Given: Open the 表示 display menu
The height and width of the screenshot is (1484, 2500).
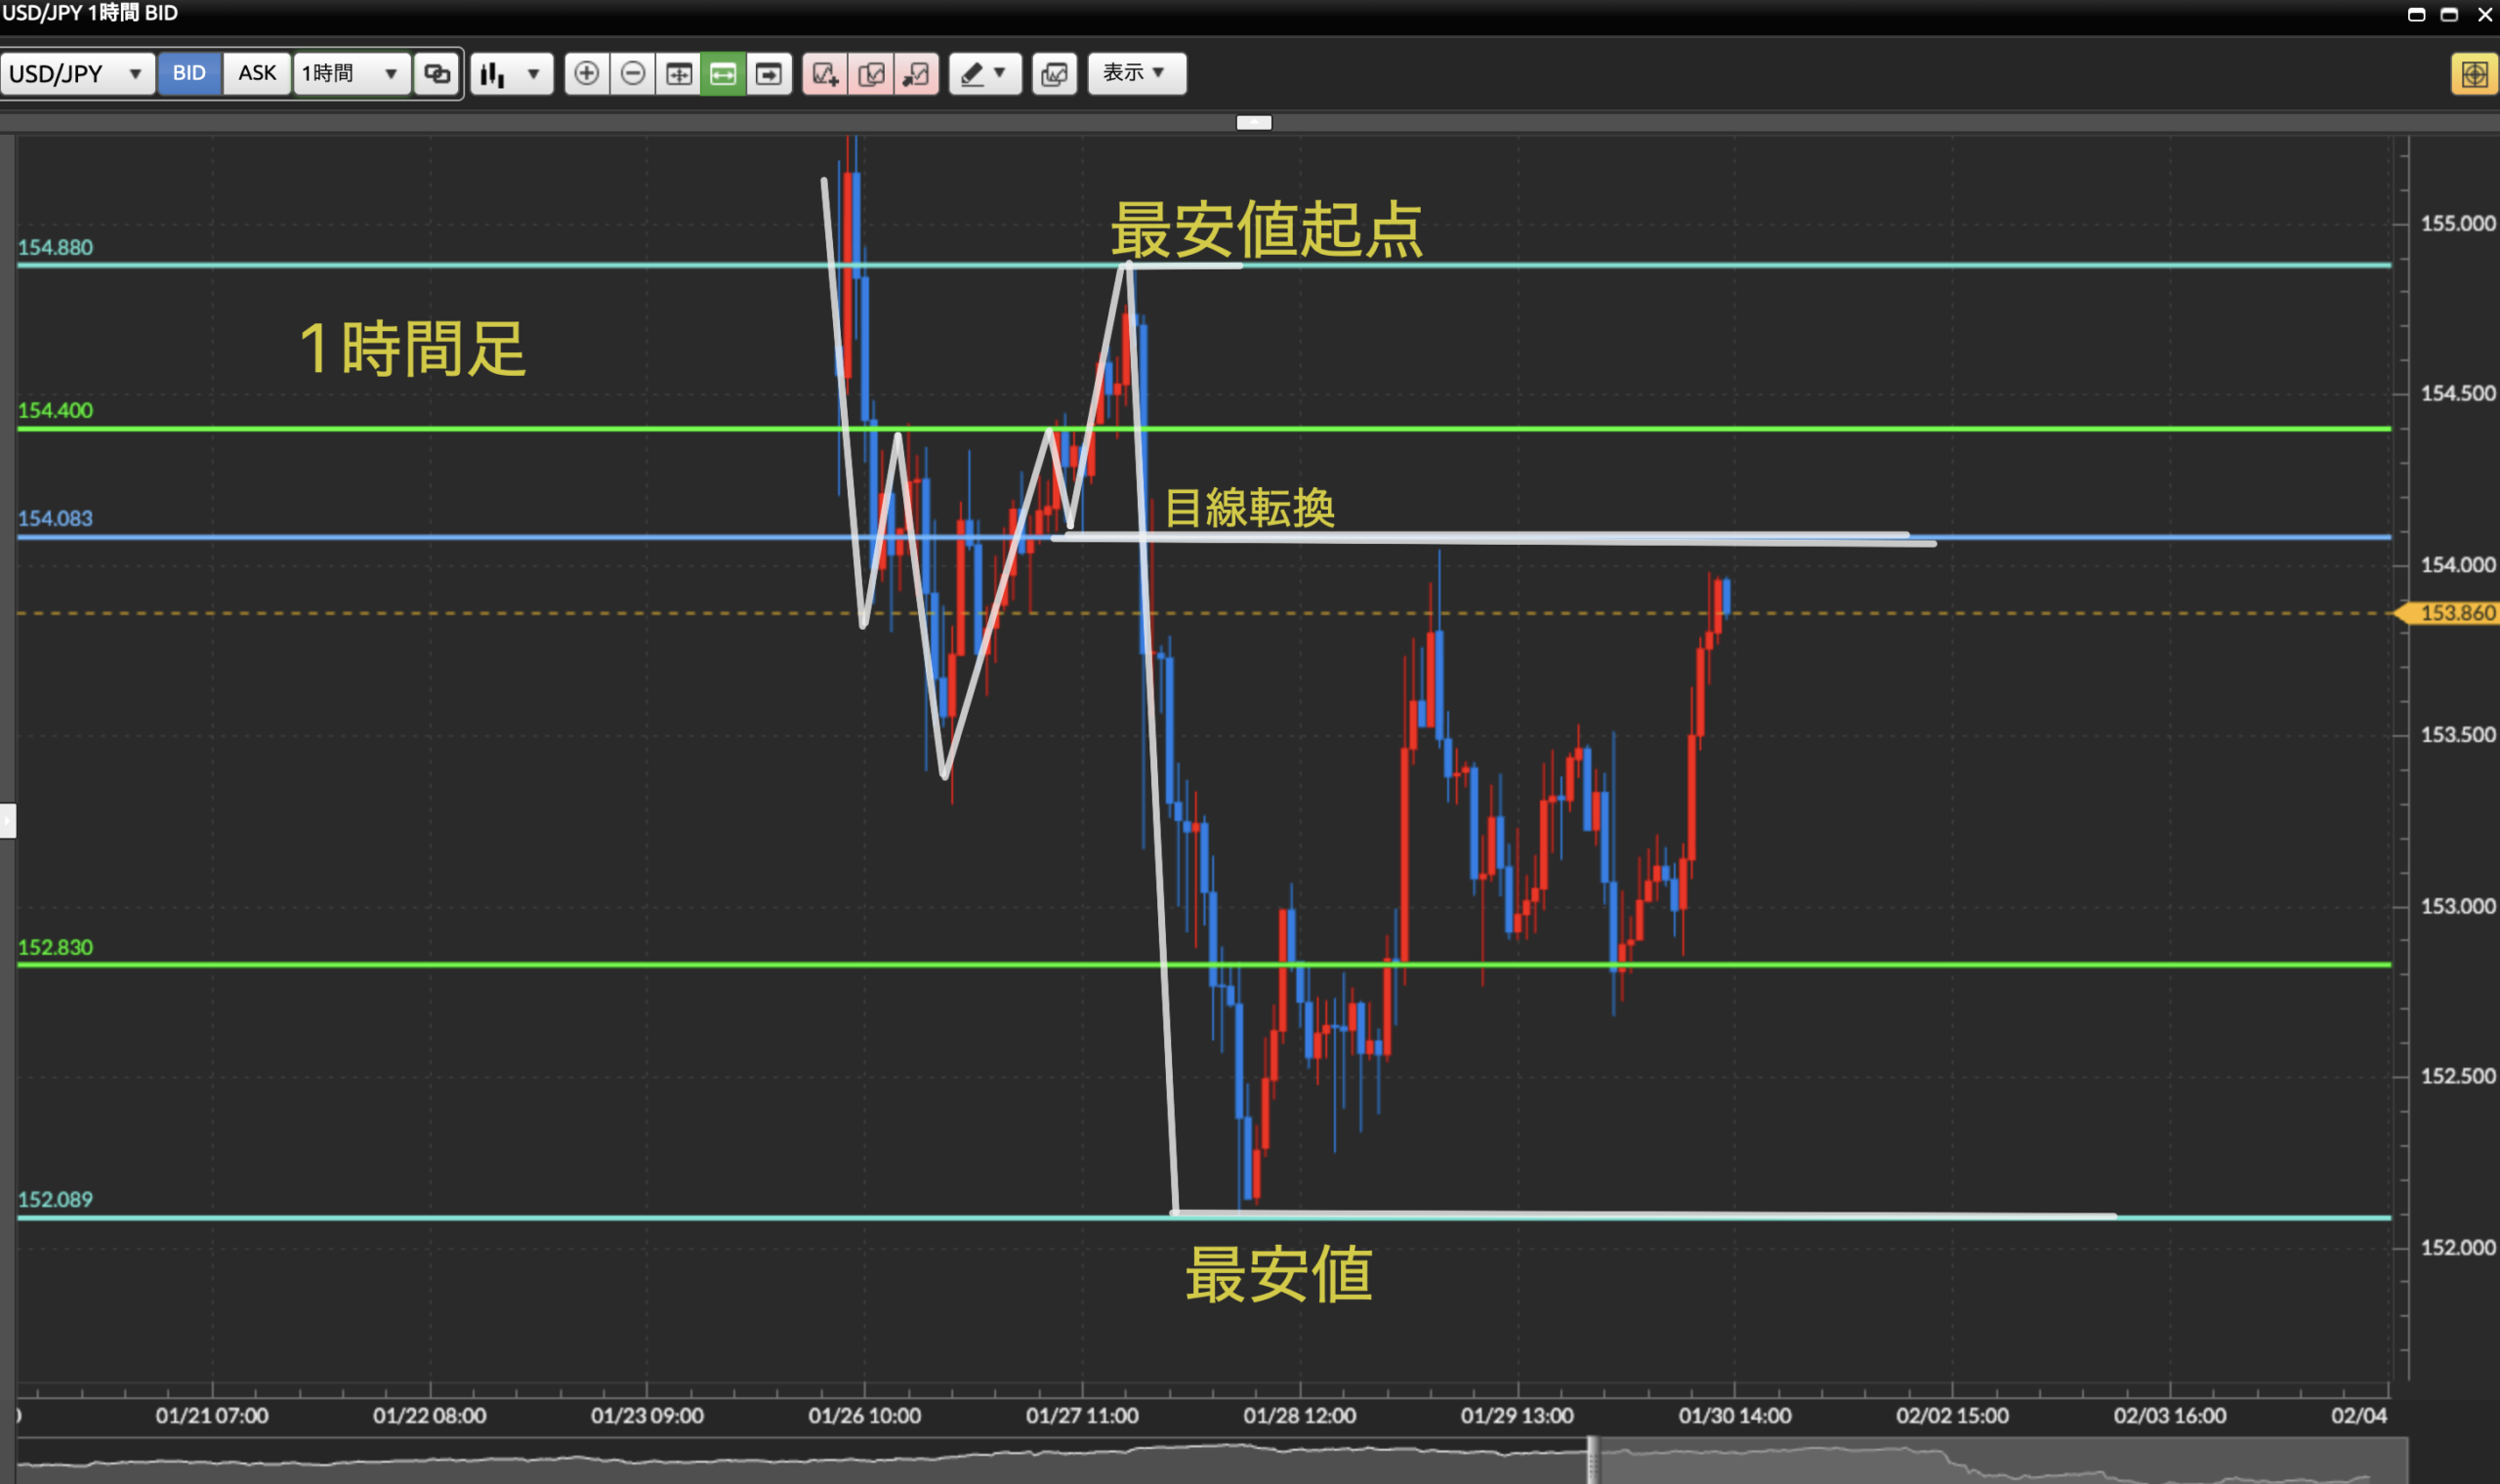Looking at the screenshot, I should pyautogui.click(x=1136, y=73).
